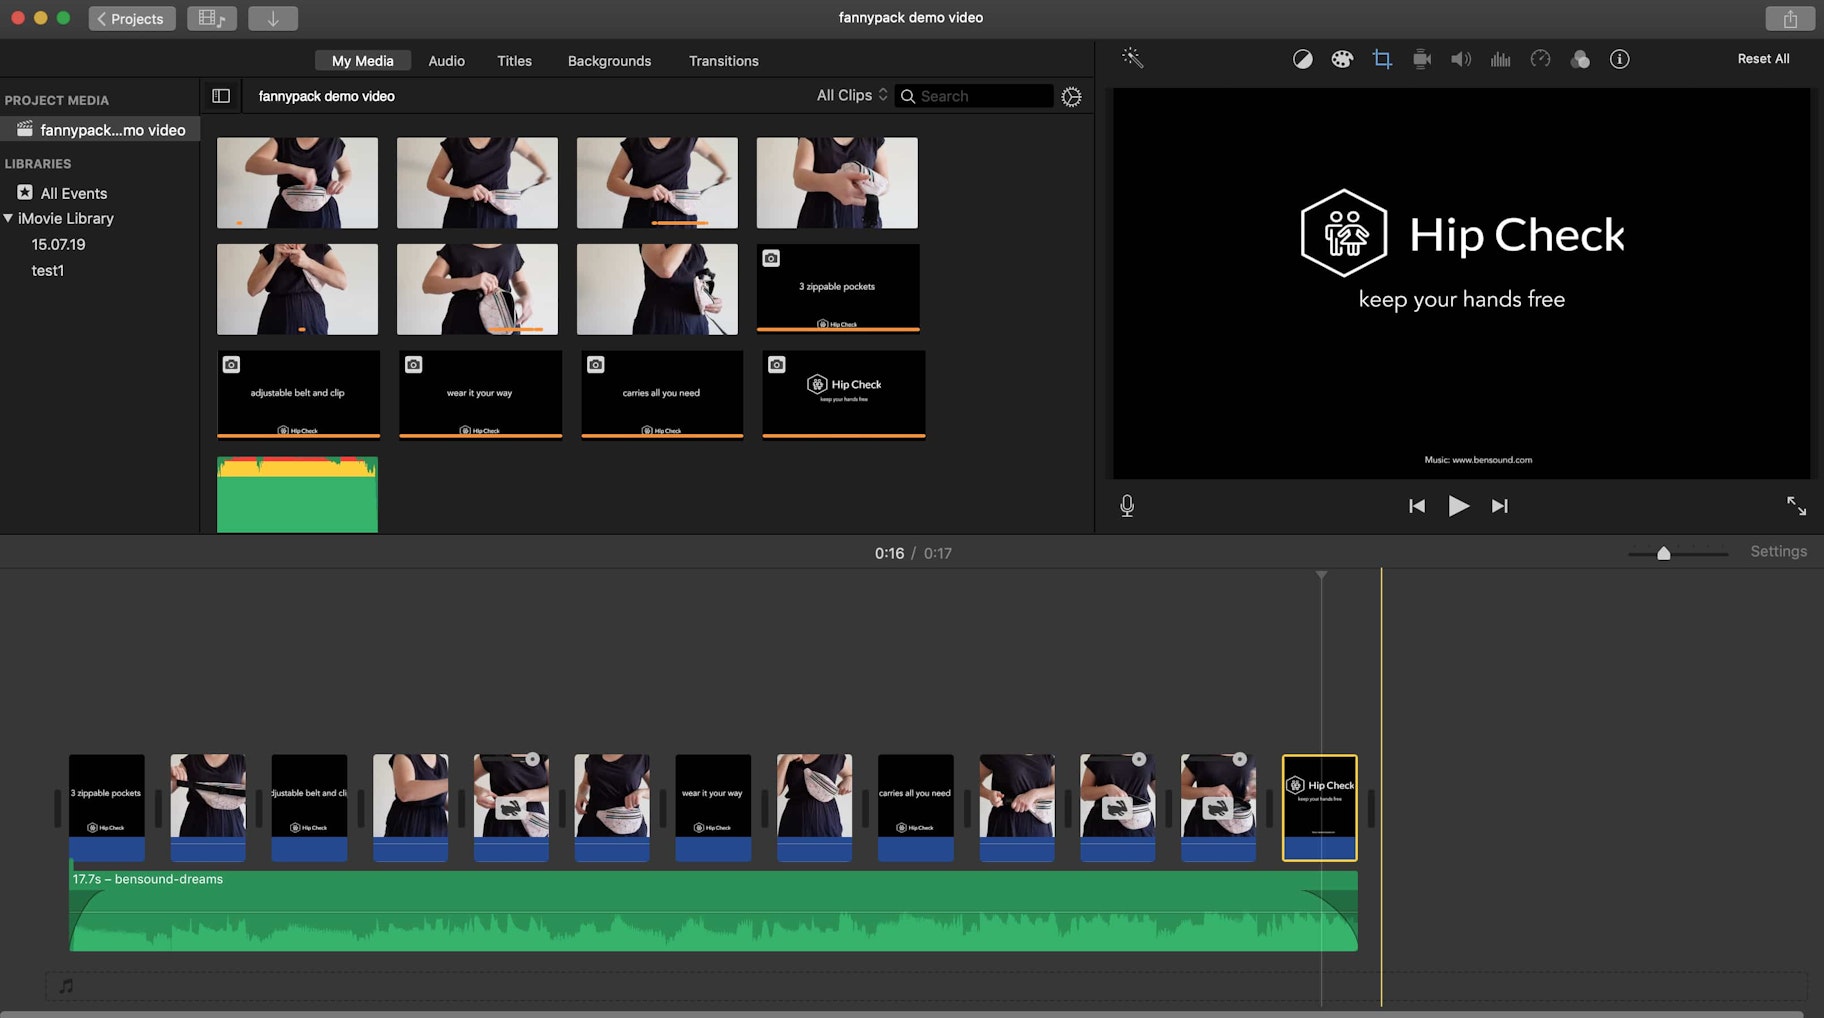Go back to Projects
This screenshot has width=1824, height=1018.
[x=131, y=18]
